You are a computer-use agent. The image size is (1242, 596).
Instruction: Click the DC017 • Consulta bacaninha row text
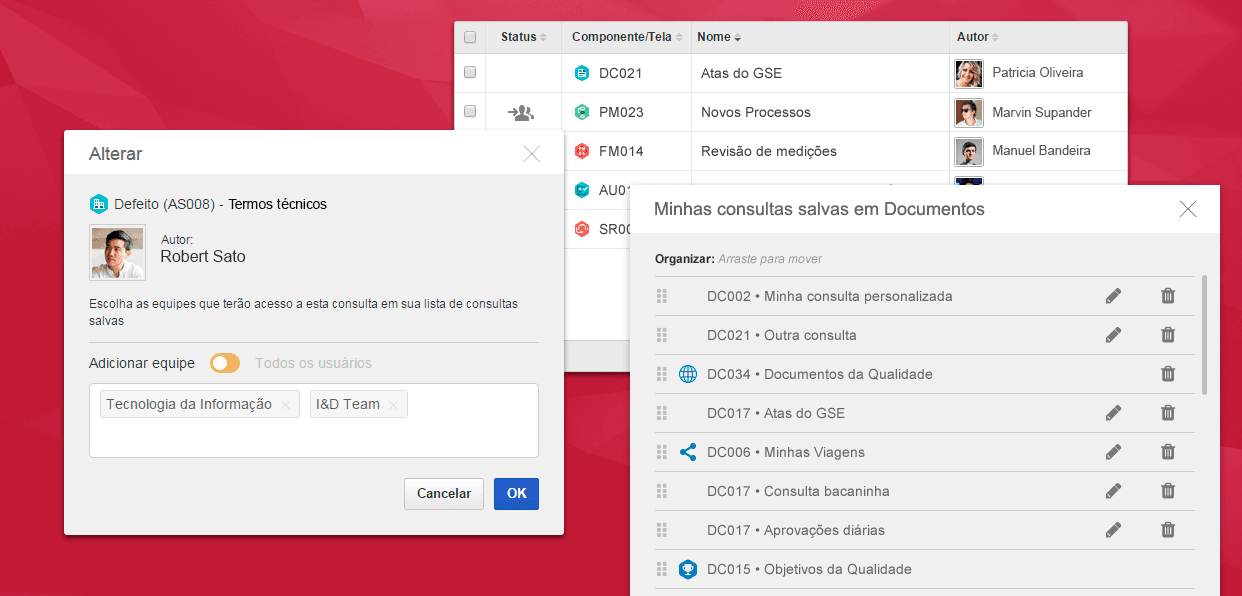tap(798, 491)
